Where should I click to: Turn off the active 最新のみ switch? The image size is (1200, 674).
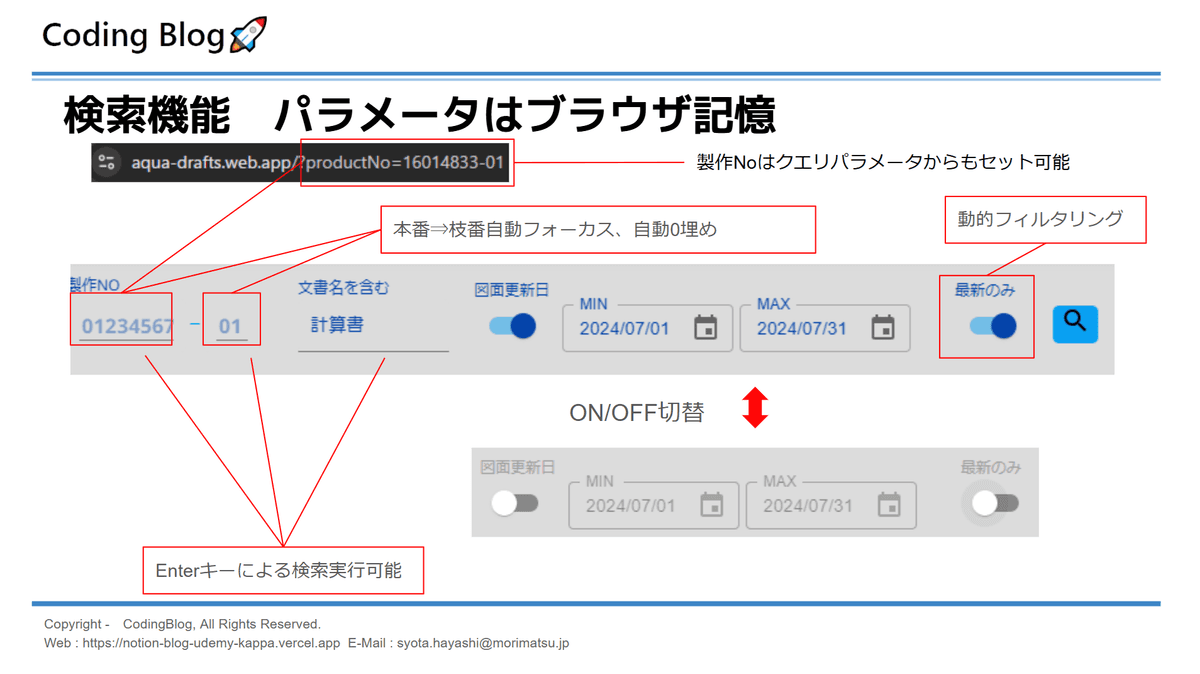point(994,325)
